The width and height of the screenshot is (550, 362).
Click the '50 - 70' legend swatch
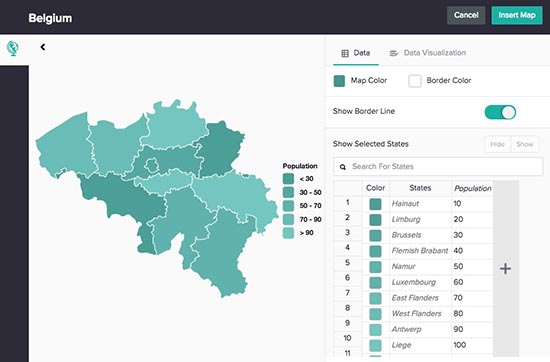coord(288,206)
